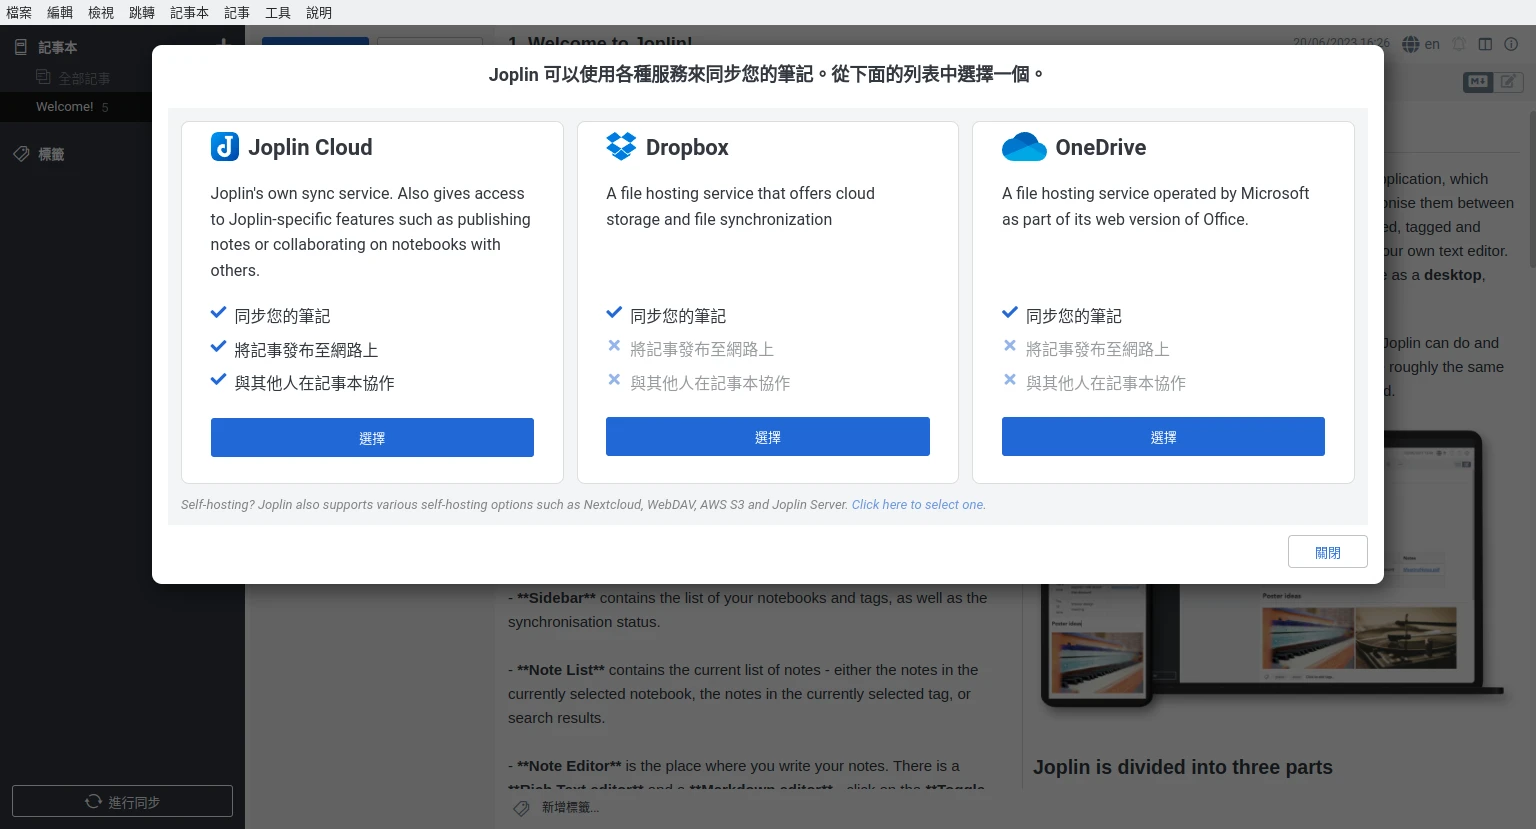The height and width of the screenshot is (829, 1536).
Task: Click 與其他人在記事本協作 under Dropbox
Action: coord(710,383)
